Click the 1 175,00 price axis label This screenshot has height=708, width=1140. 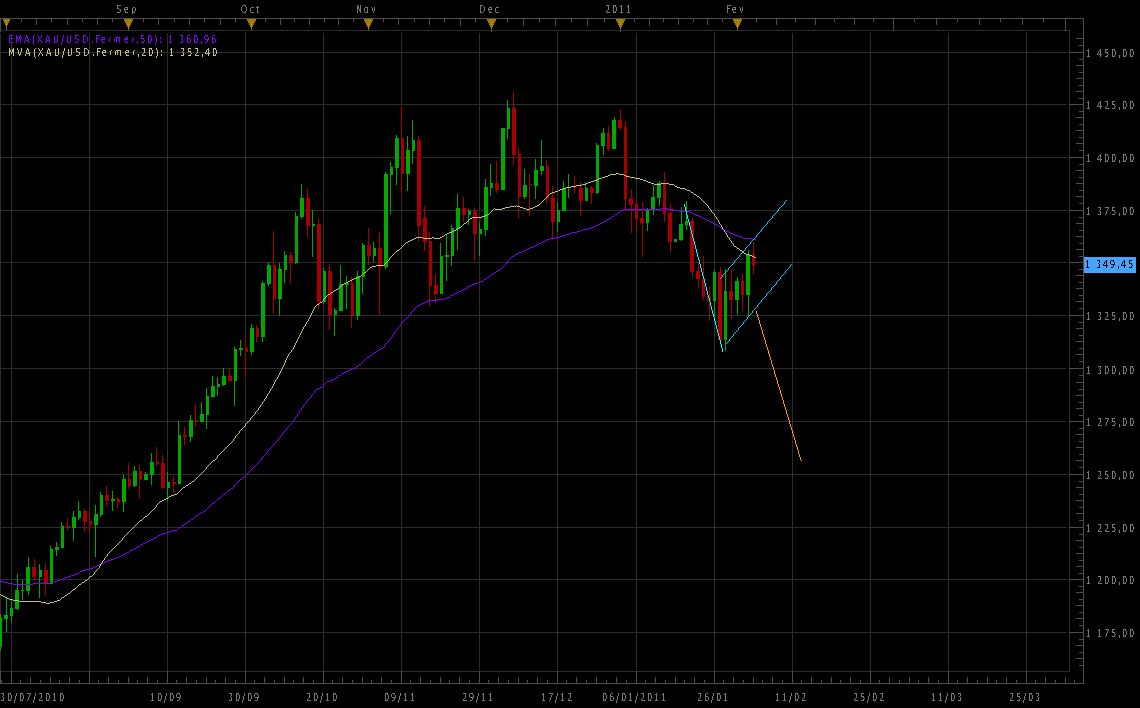(1110, 634)
